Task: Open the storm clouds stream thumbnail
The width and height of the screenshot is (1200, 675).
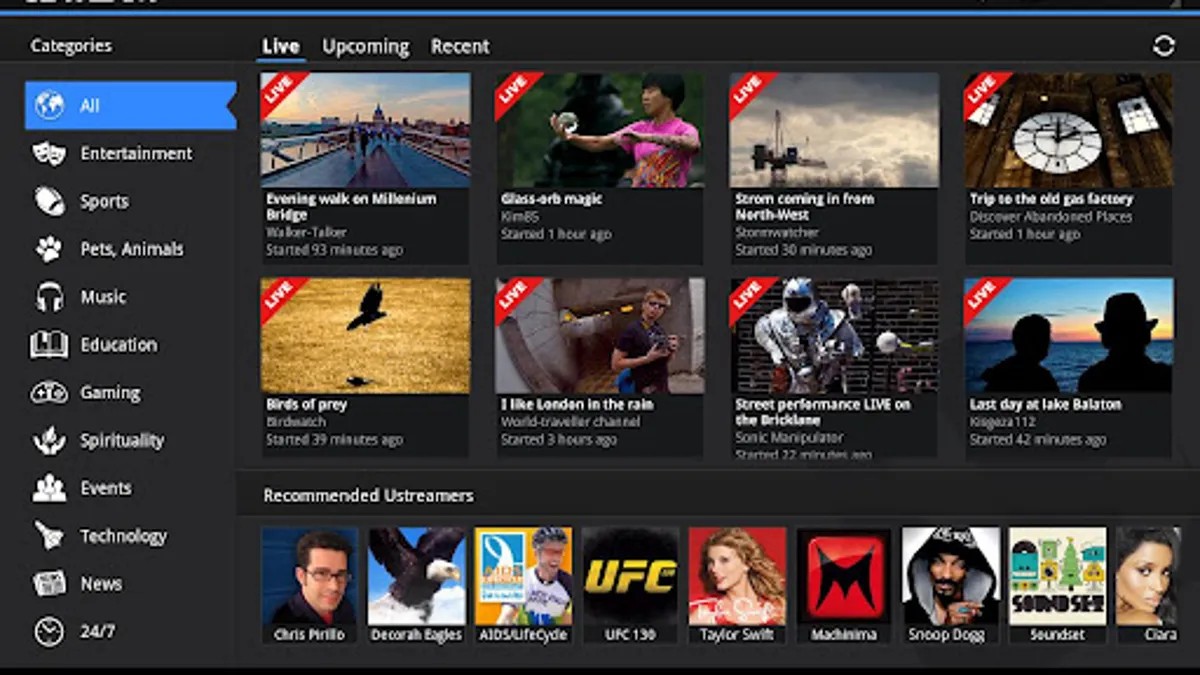Action: pos(834,130)
